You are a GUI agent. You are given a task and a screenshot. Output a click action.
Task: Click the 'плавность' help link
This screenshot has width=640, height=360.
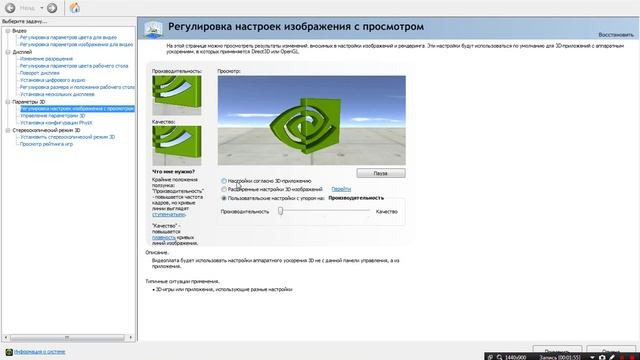click(x=164, y=238)
